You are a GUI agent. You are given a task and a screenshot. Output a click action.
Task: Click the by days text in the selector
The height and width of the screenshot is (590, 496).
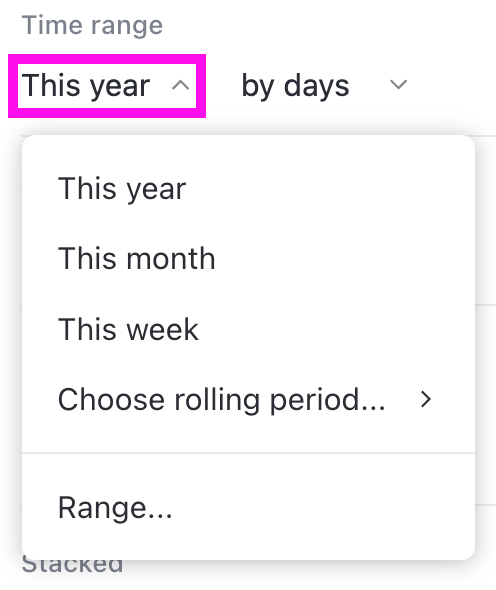tap(295, 87)
